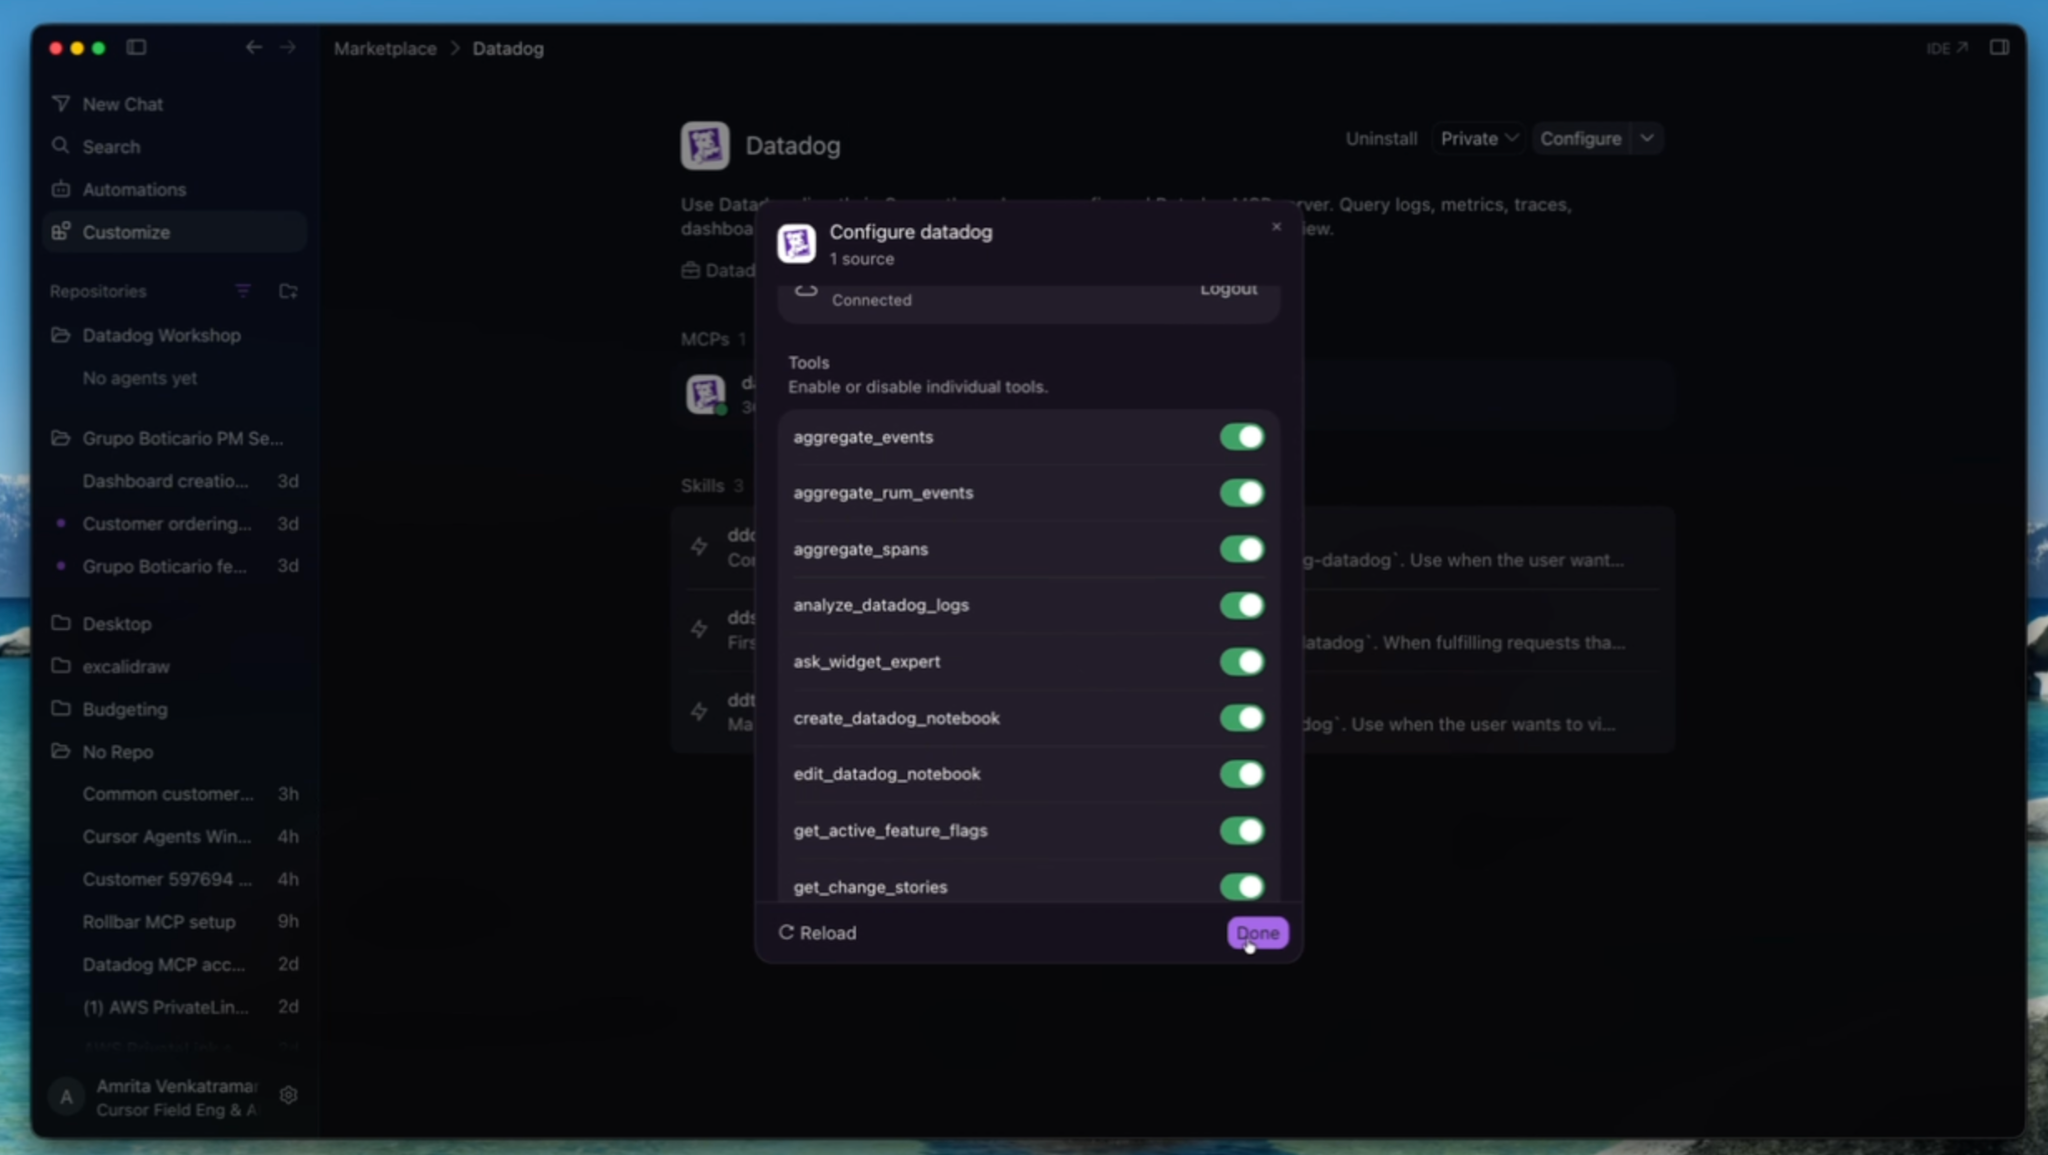Click the Marketplace breadcrumb
Image resolution: width=2048 pixels, height=1155 pixels.
[385, 48]
